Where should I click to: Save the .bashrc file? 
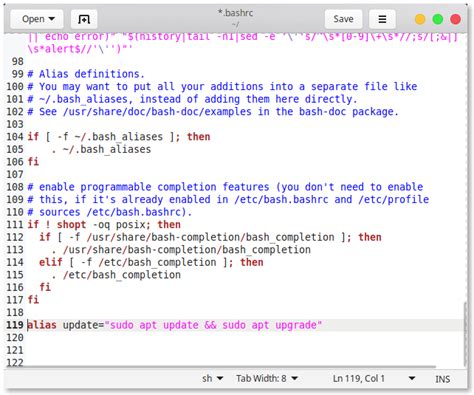click(x=343, y=19)
